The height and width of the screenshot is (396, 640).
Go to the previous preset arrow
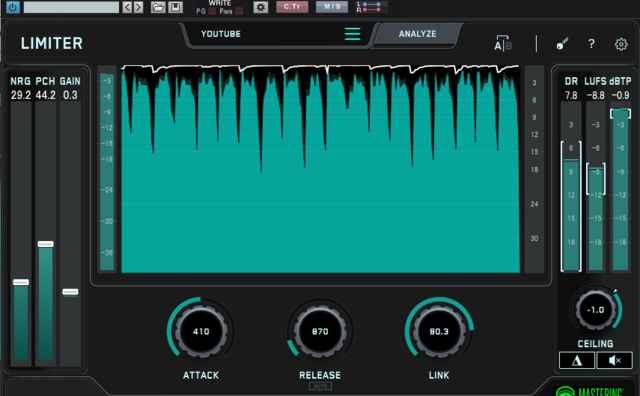[x=127, y=7]
